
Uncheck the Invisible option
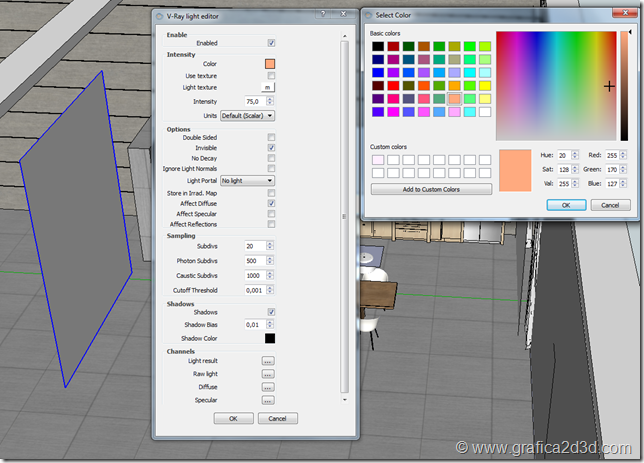(271, 147)
